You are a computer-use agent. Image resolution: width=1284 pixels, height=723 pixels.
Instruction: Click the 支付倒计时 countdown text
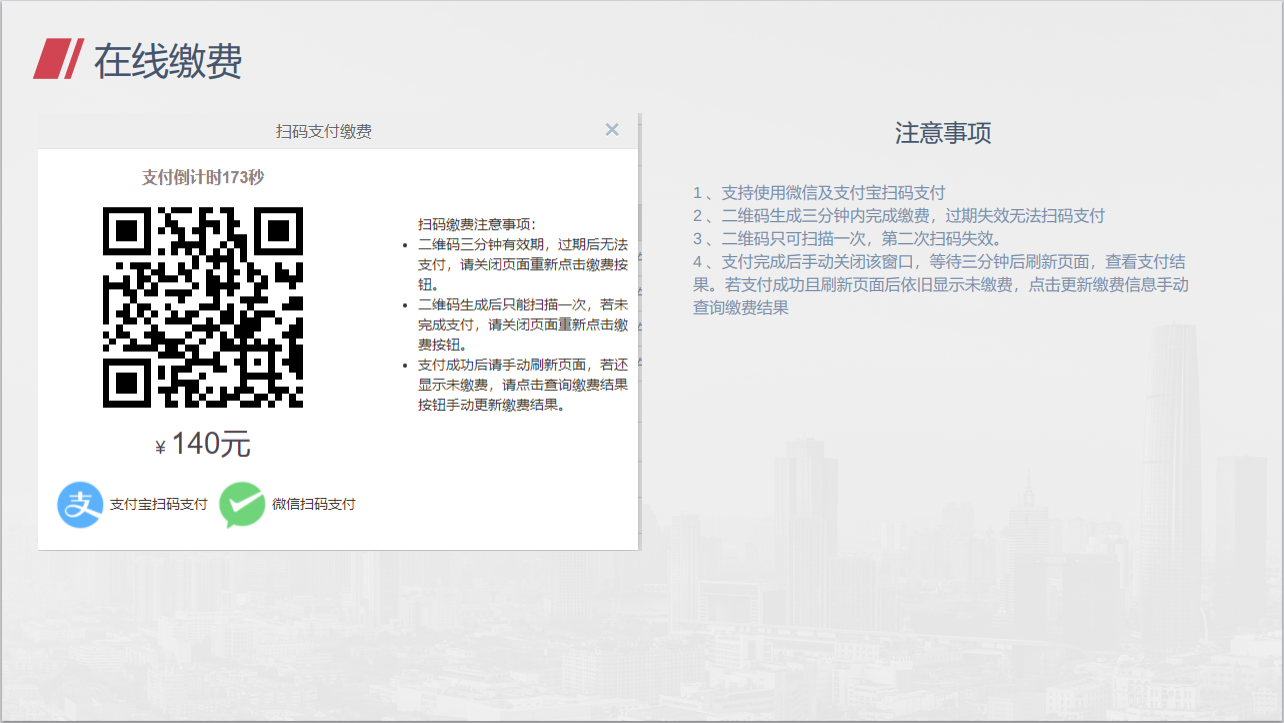pos(203,177)
